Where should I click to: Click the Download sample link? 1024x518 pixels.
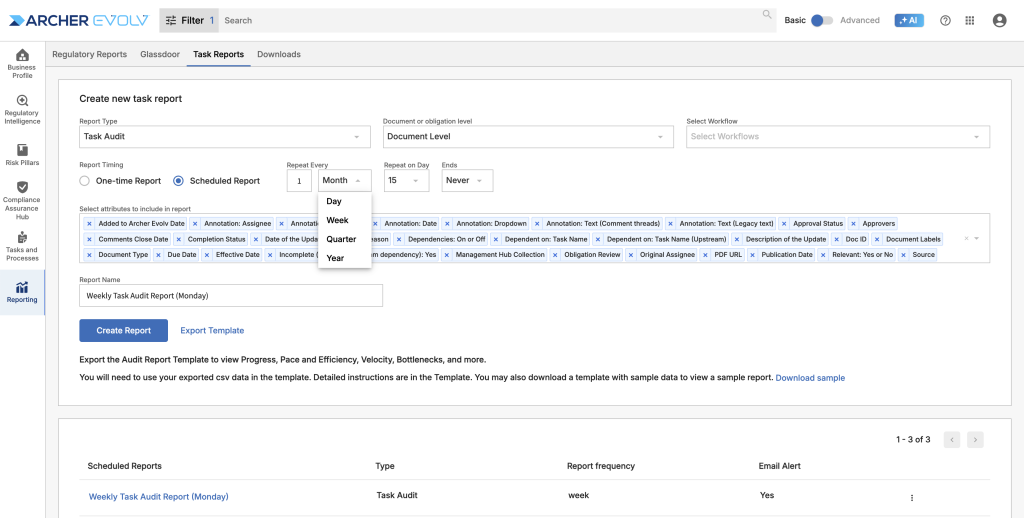pos(810,378)
